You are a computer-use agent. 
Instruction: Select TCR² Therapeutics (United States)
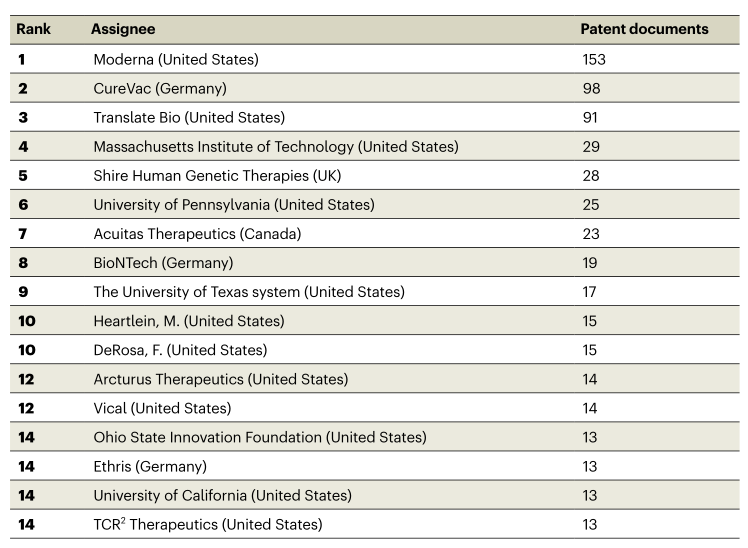207,524
